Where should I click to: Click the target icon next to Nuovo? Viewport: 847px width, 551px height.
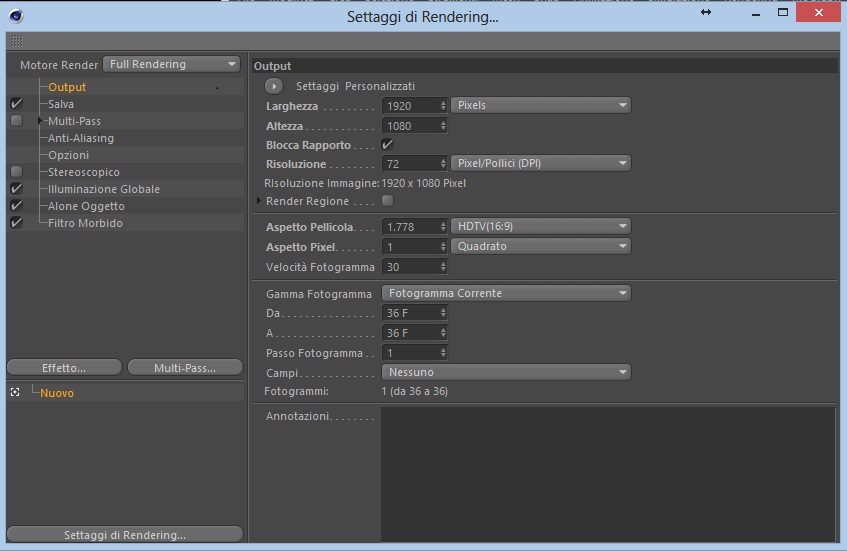(15, 392)
